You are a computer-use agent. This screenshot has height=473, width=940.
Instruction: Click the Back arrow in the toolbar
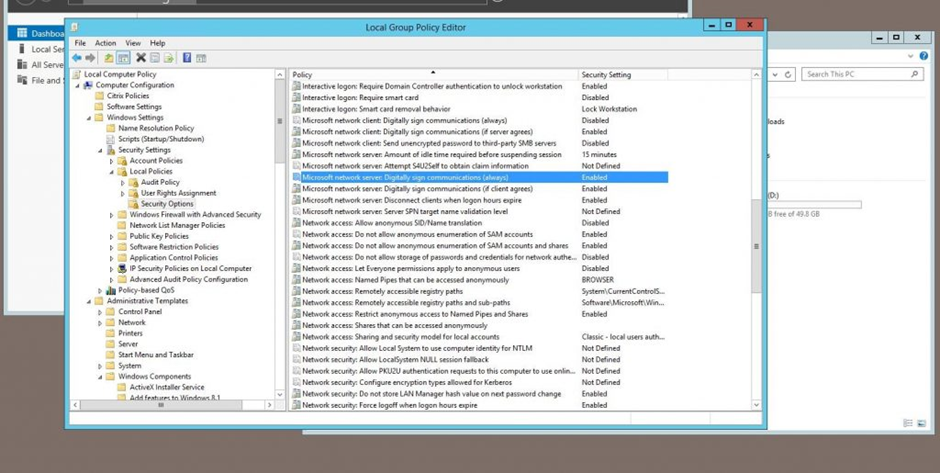77,58
